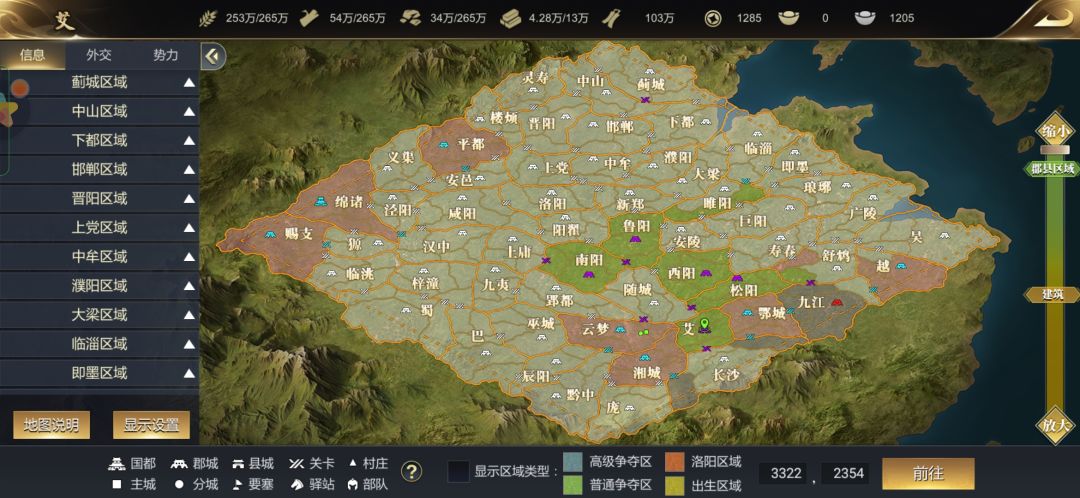This screenshot has height=498, width=1080.
Task: Tap the copper coin icon
Action: click(712, 18)
